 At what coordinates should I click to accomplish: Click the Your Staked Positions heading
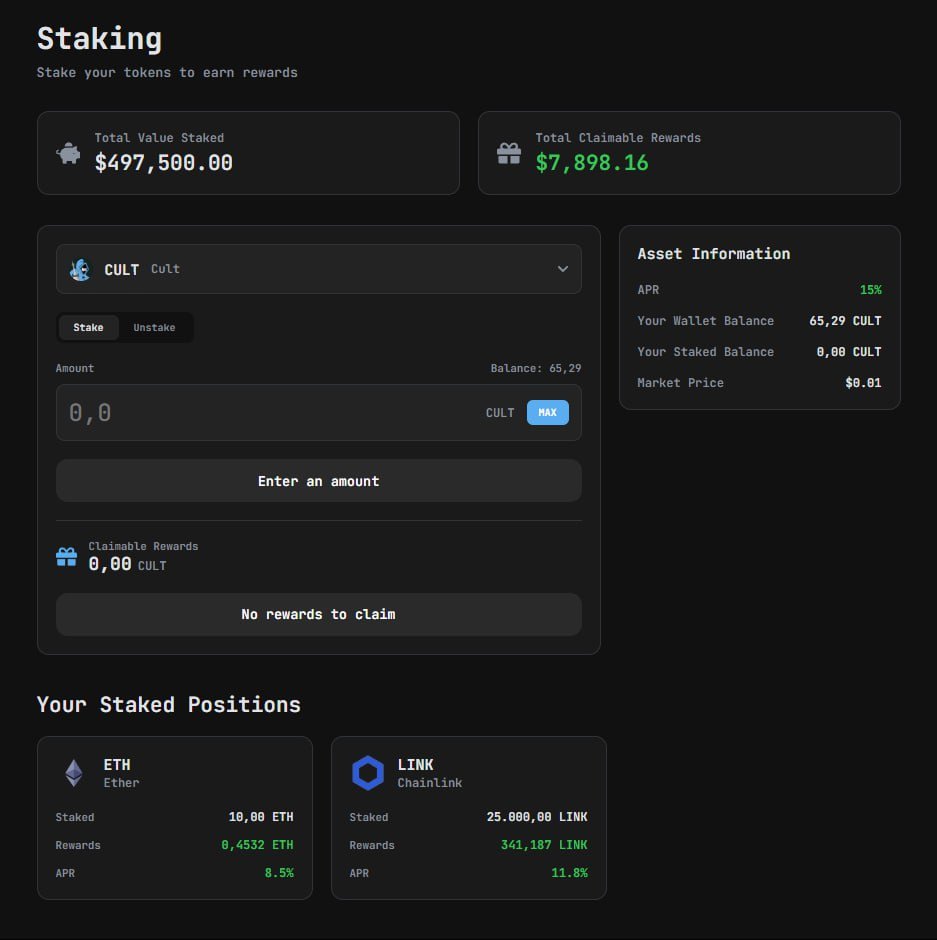pos(168,705)
